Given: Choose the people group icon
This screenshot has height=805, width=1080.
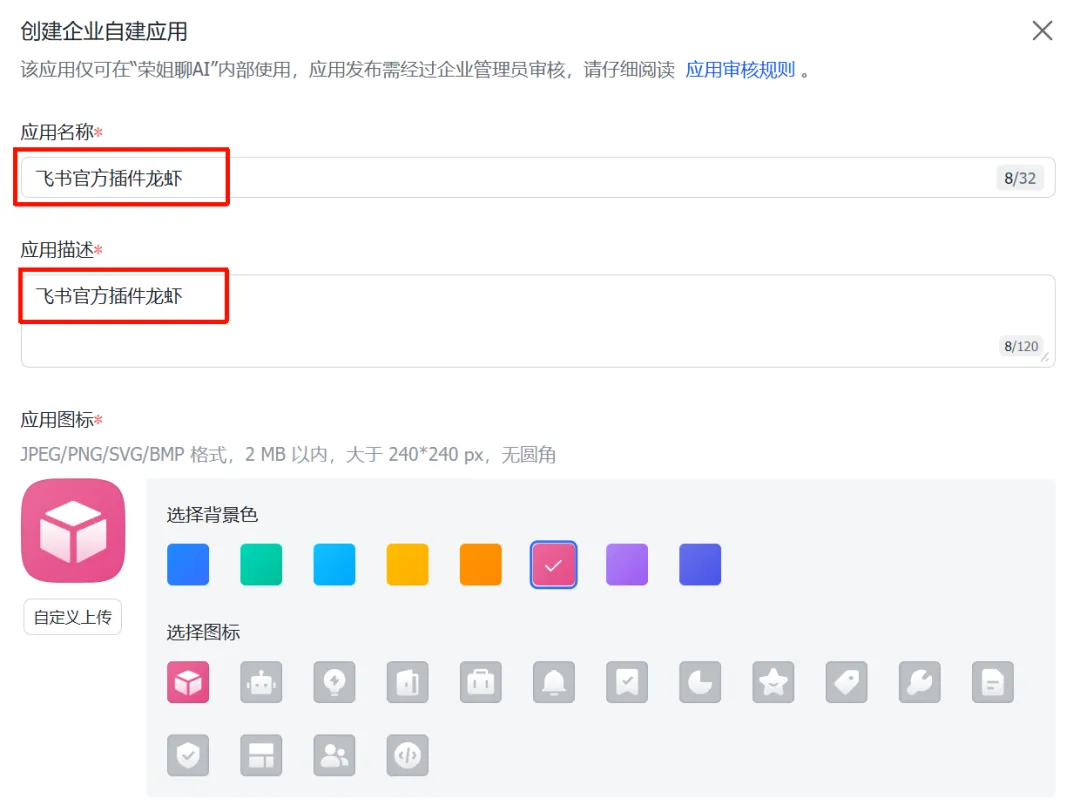Looking at the screenshot, I should (334, 755).
